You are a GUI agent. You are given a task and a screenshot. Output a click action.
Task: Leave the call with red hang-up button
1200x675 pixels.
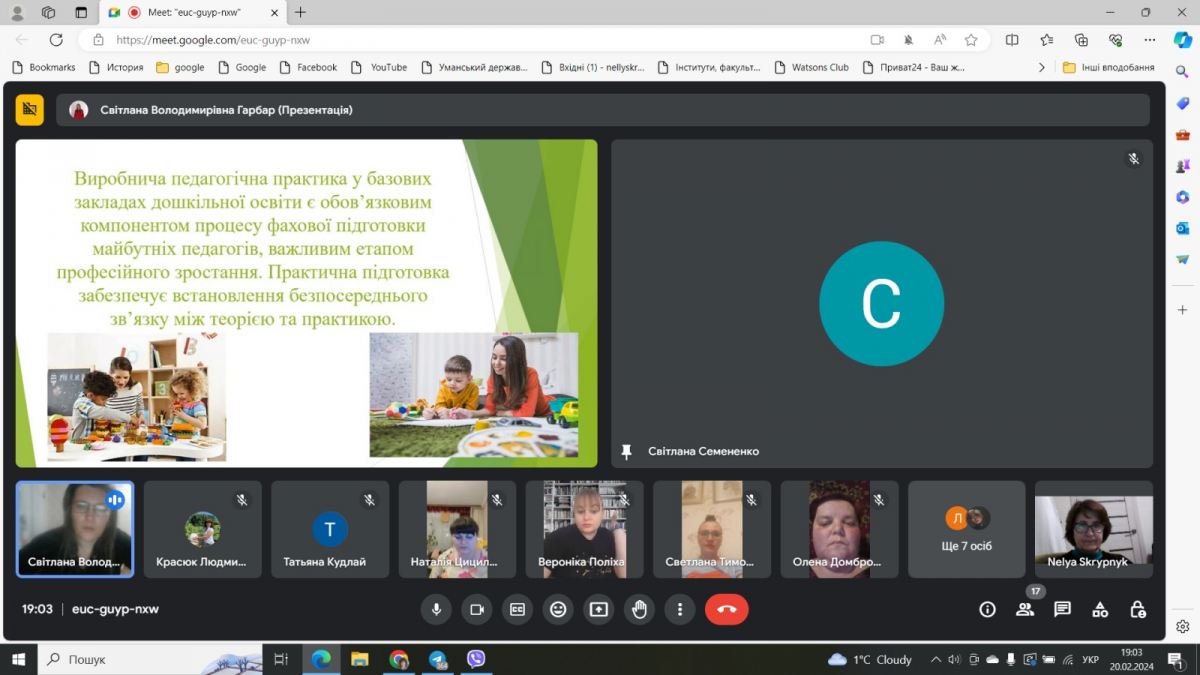click(x=727, y=609)
